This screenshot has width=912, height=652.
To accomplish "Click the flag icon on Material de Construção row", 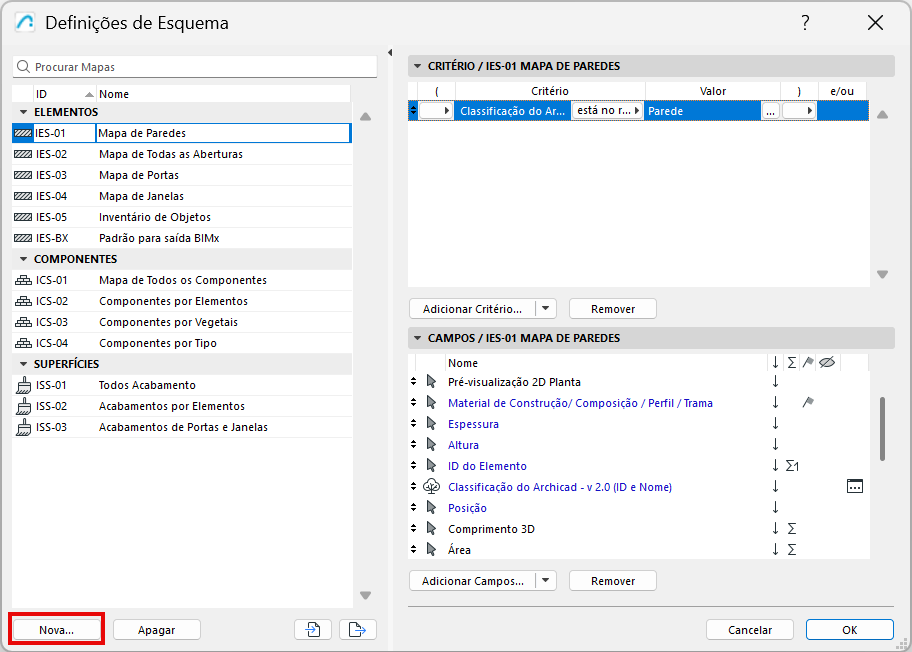I will coord(808,403).
